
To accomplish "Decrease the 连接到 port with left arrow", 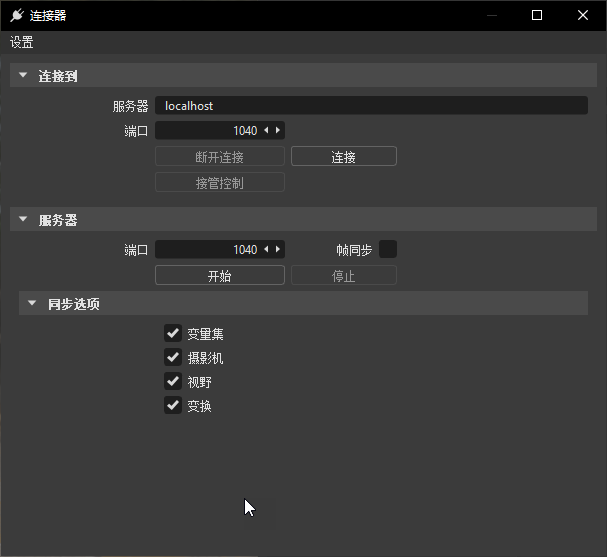I will click(x=266, y=130).
